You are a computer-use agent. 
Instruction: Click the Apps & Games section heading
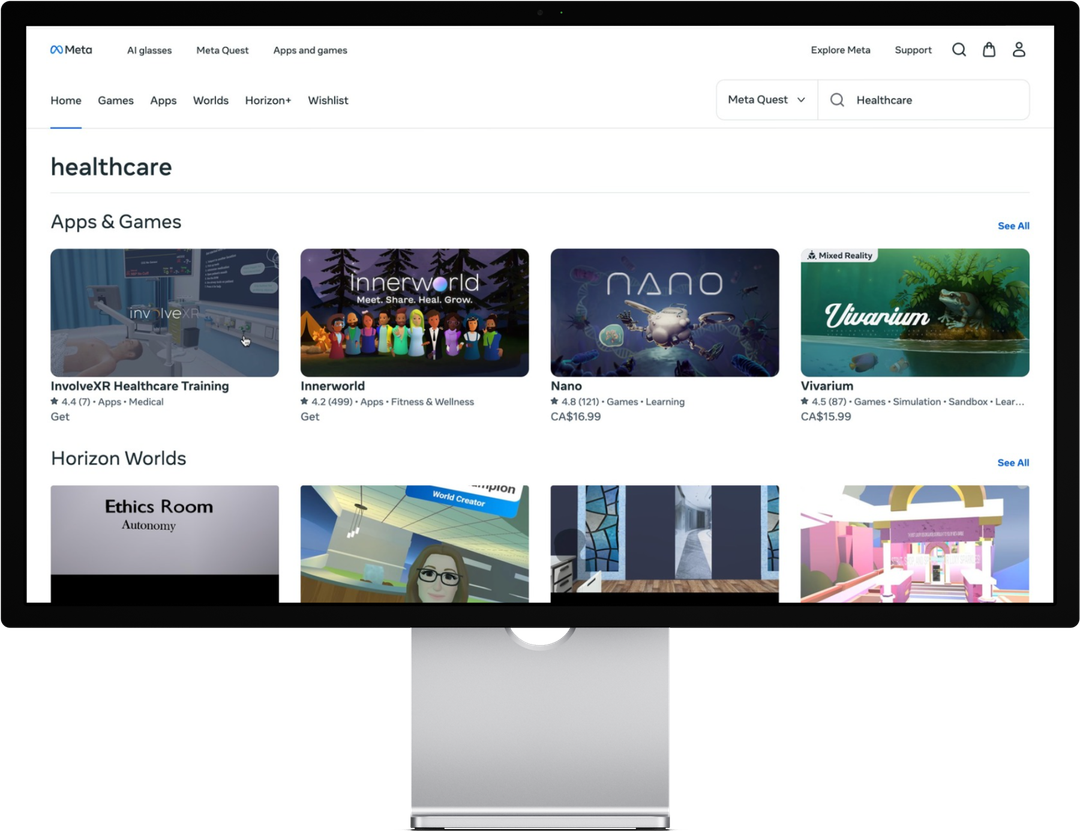point(116,222)
